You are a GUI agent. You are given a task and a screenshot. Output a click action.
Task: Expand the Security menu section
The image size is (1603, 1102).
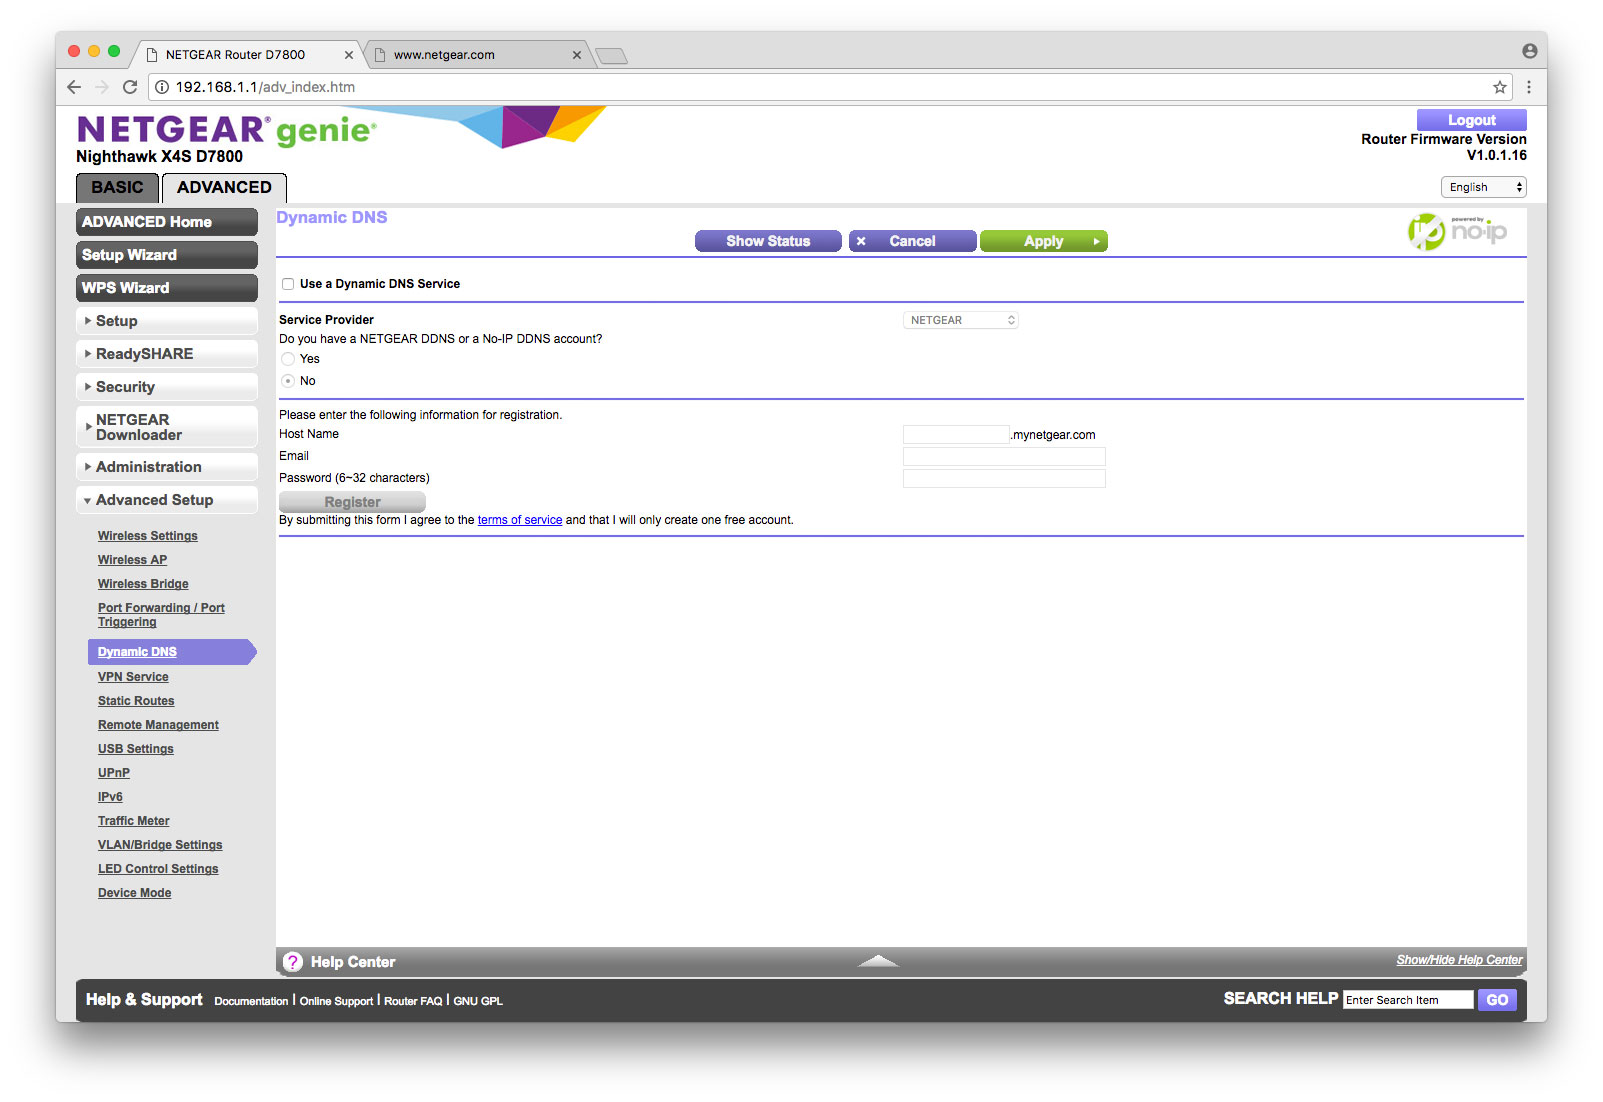pyautogui.click(x=167, y=387)
